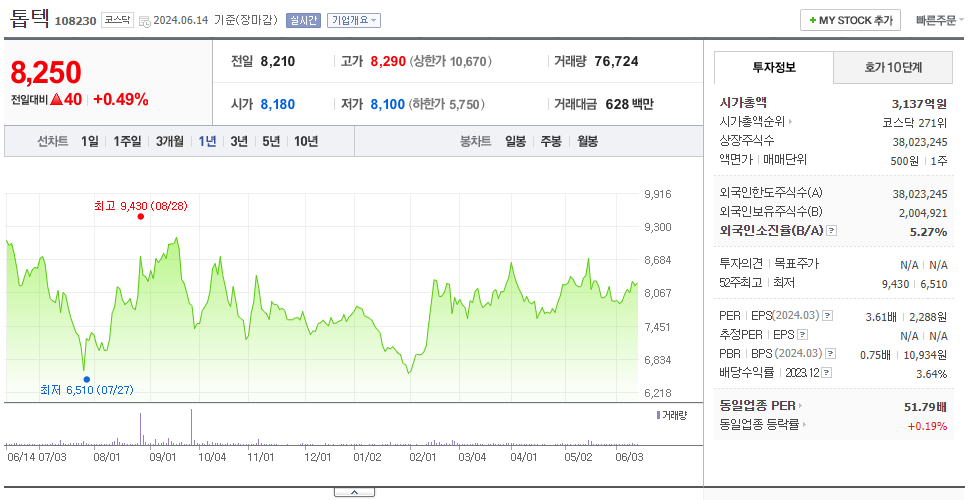Select the 3개월 line chart period

(170, 141)
